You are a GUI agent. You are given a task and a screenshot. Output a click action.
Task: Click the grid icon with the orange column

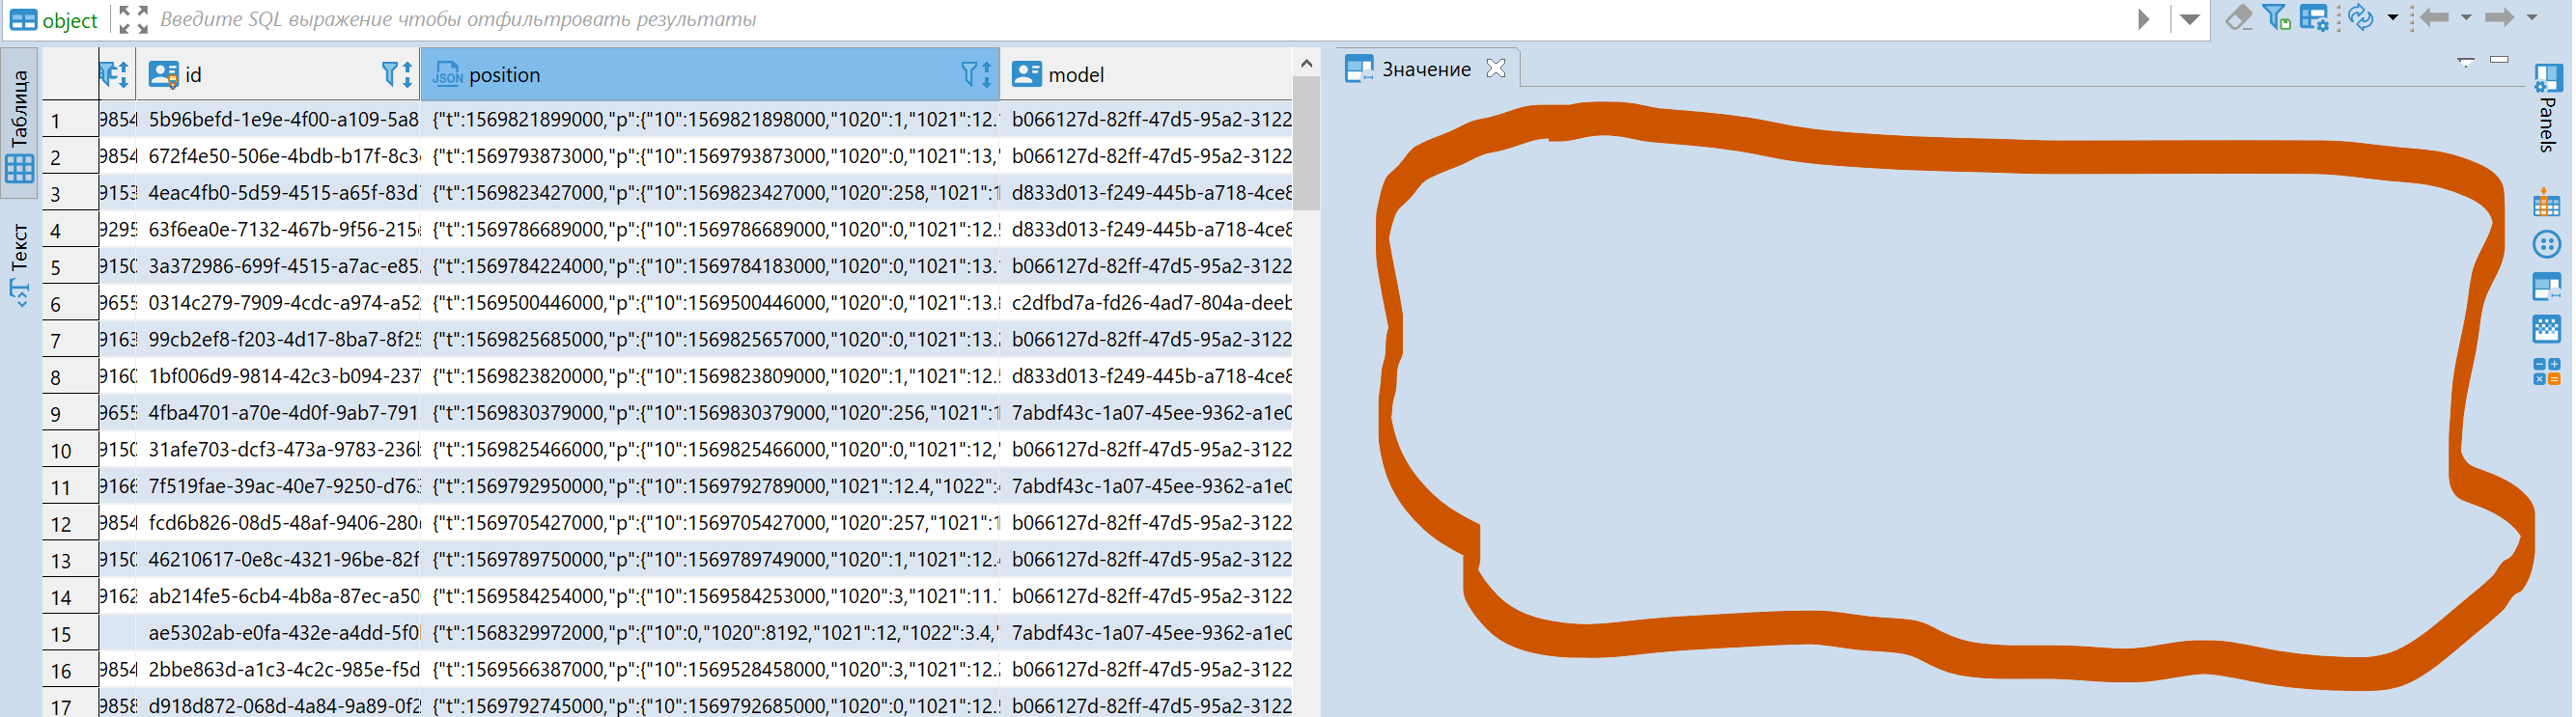pyautogui.click(x=2546, y=203)
